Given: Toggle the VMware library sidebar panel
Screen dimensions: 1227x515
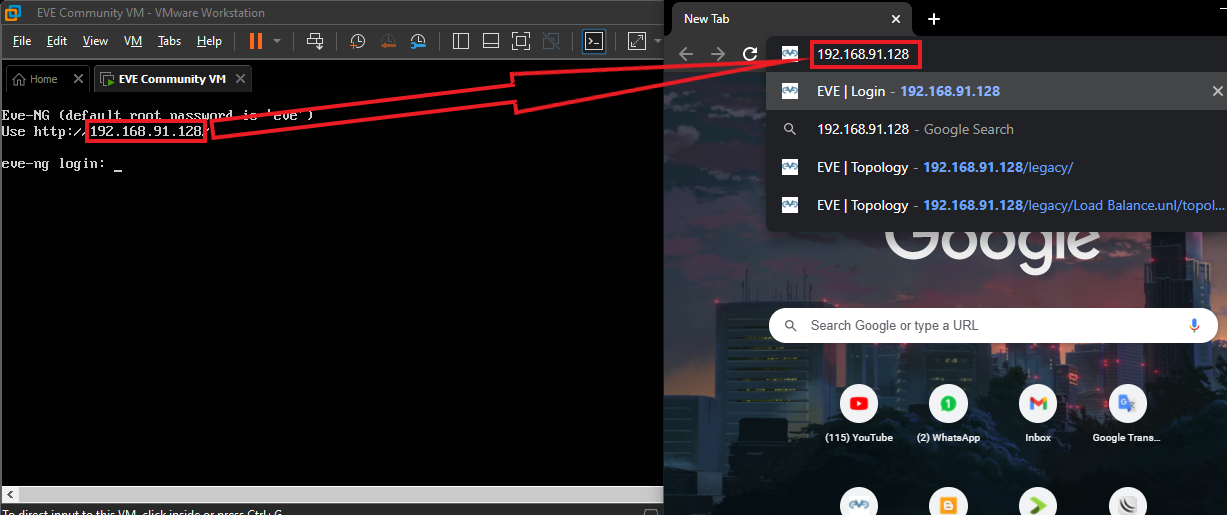Looking at the screenshot, I should pos(461,41).
